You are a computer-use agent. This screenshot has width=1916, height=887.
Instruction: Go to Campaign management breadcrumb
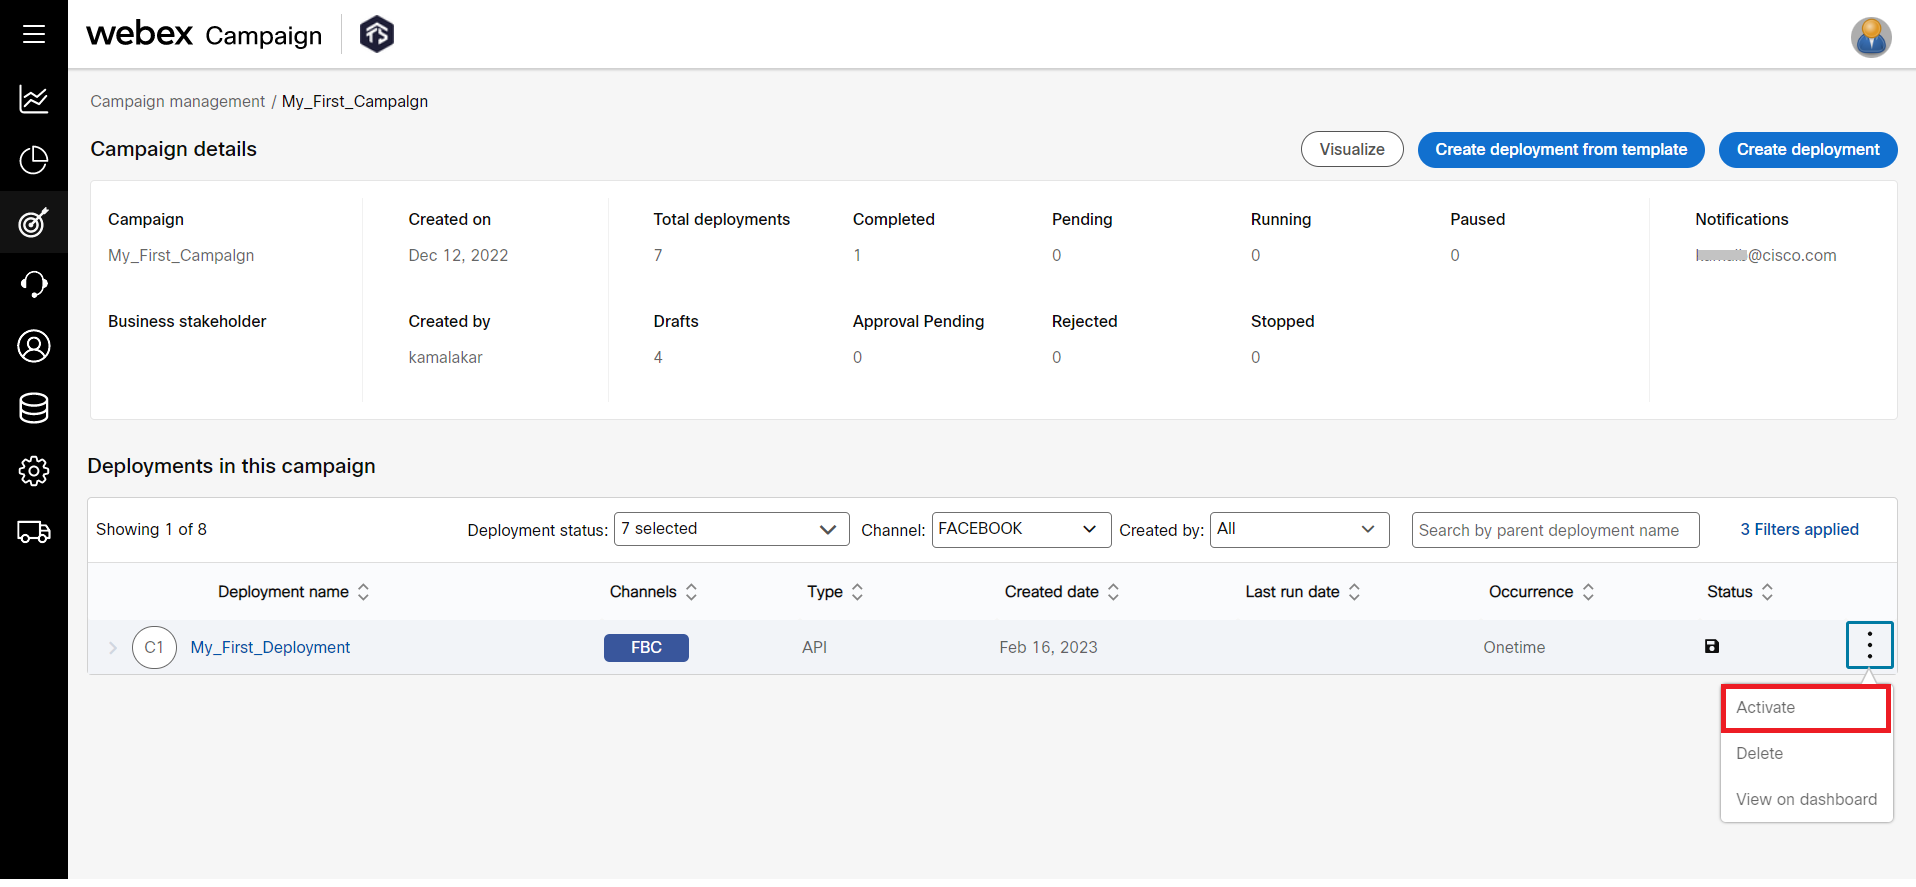pos(177,102)
